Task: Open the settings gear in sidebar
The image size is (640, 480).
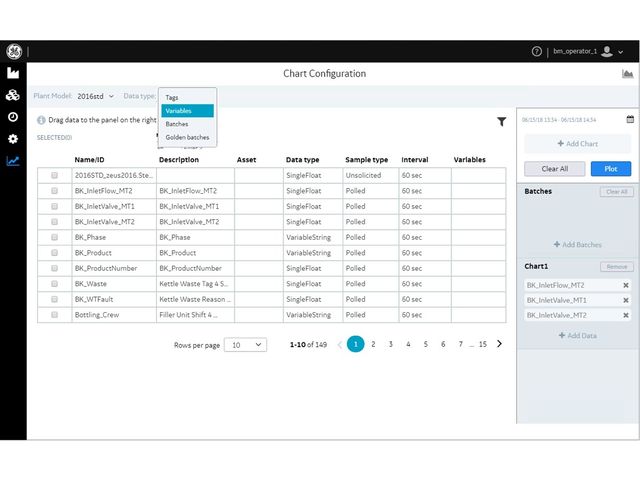Action: (x=13, y=139)
